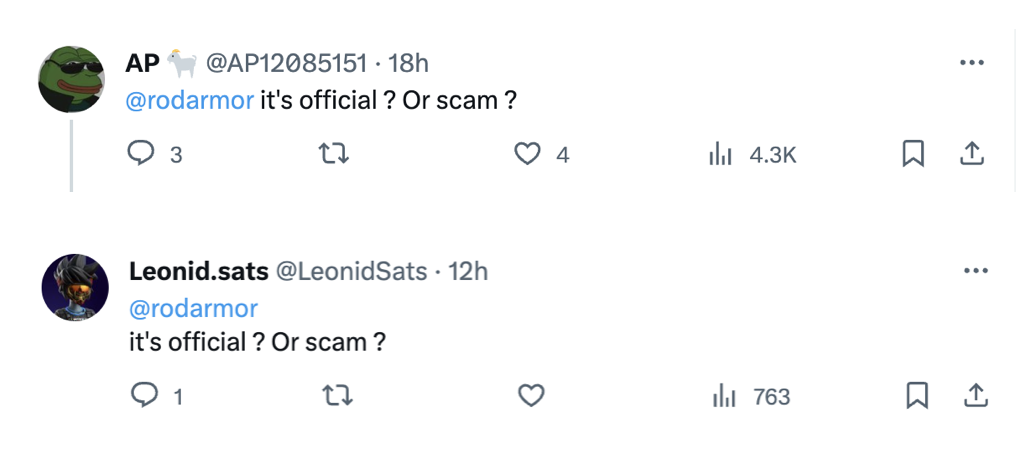Open more options on Leonid.sats's tweet

pyautogui.click(x=974, y=271)
